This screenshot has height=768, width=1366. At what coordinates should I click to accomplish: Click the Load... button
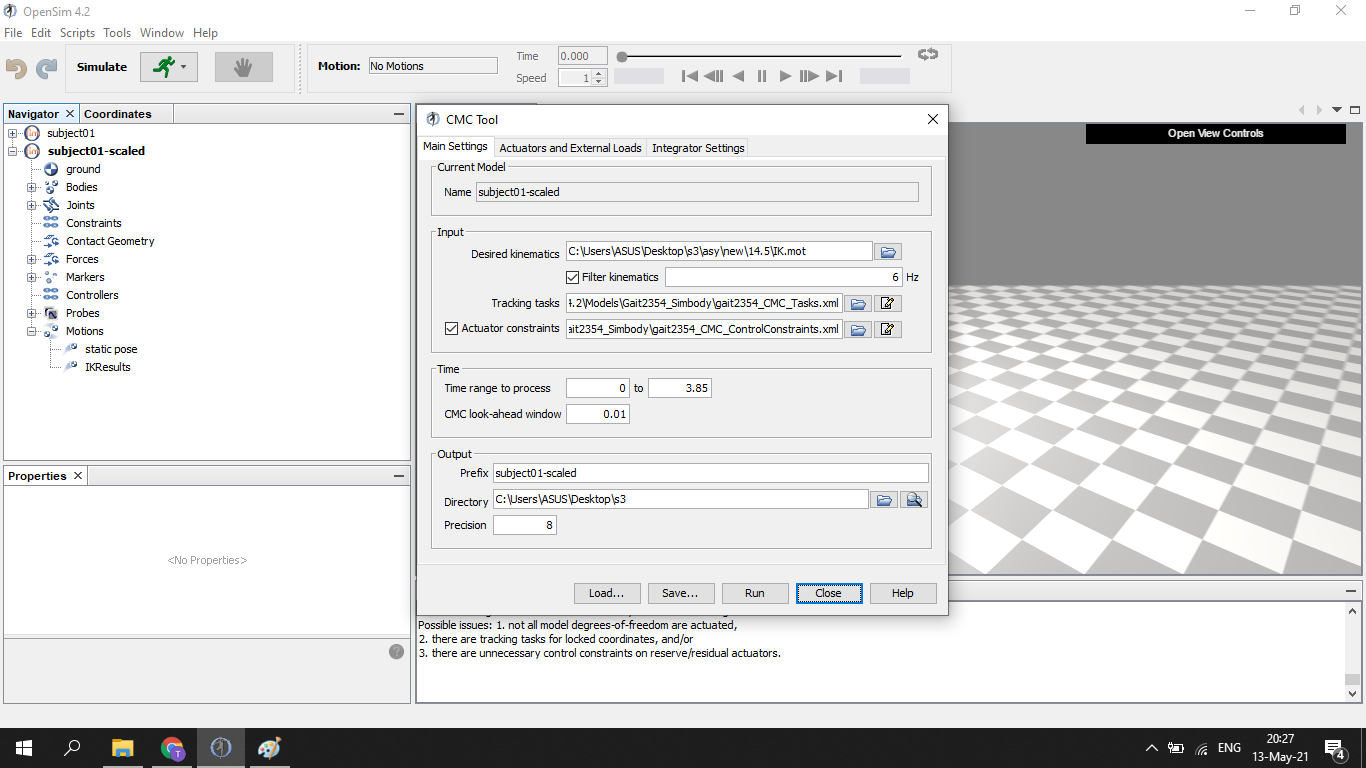pyautogui.click(x=607, y=593)
